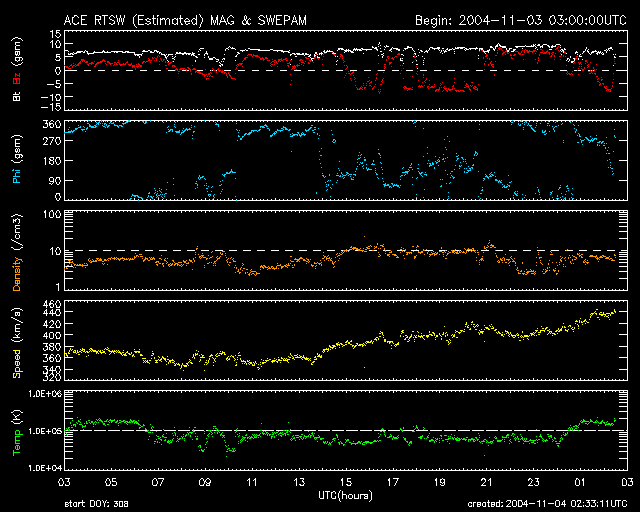Click the '(/cm3)' density unit text
The width and height of the screenshot is (640, 512).
(x=17, y=232)
